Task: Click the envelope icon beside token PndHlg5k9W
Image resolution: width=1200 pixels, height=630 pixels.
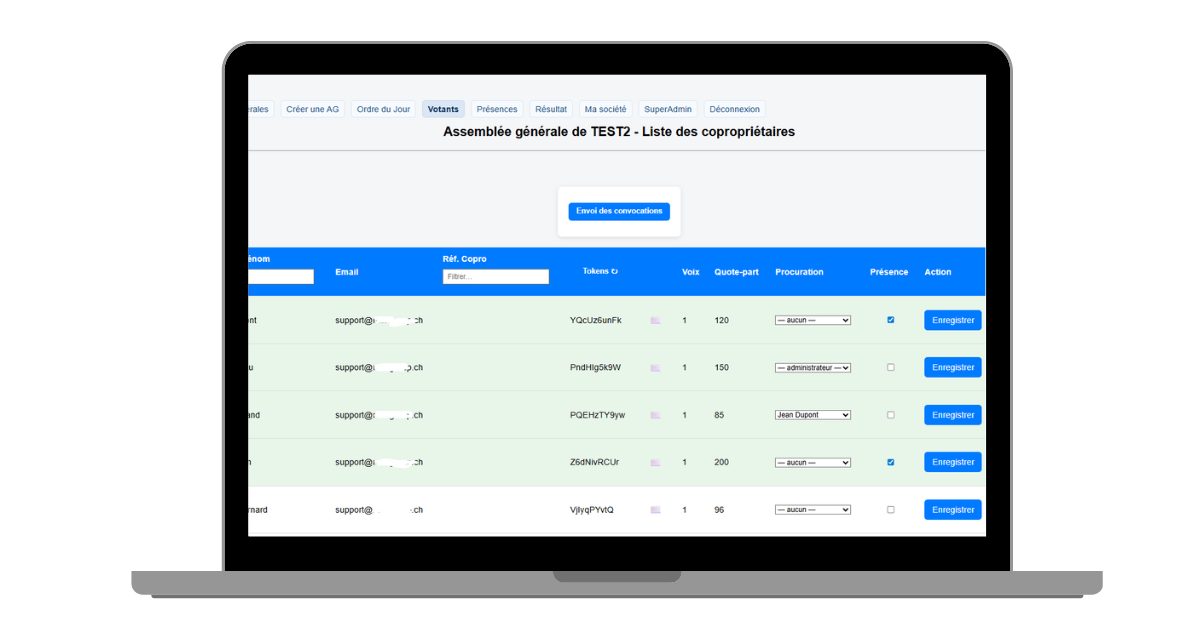Action: click(x=656, y=368)
